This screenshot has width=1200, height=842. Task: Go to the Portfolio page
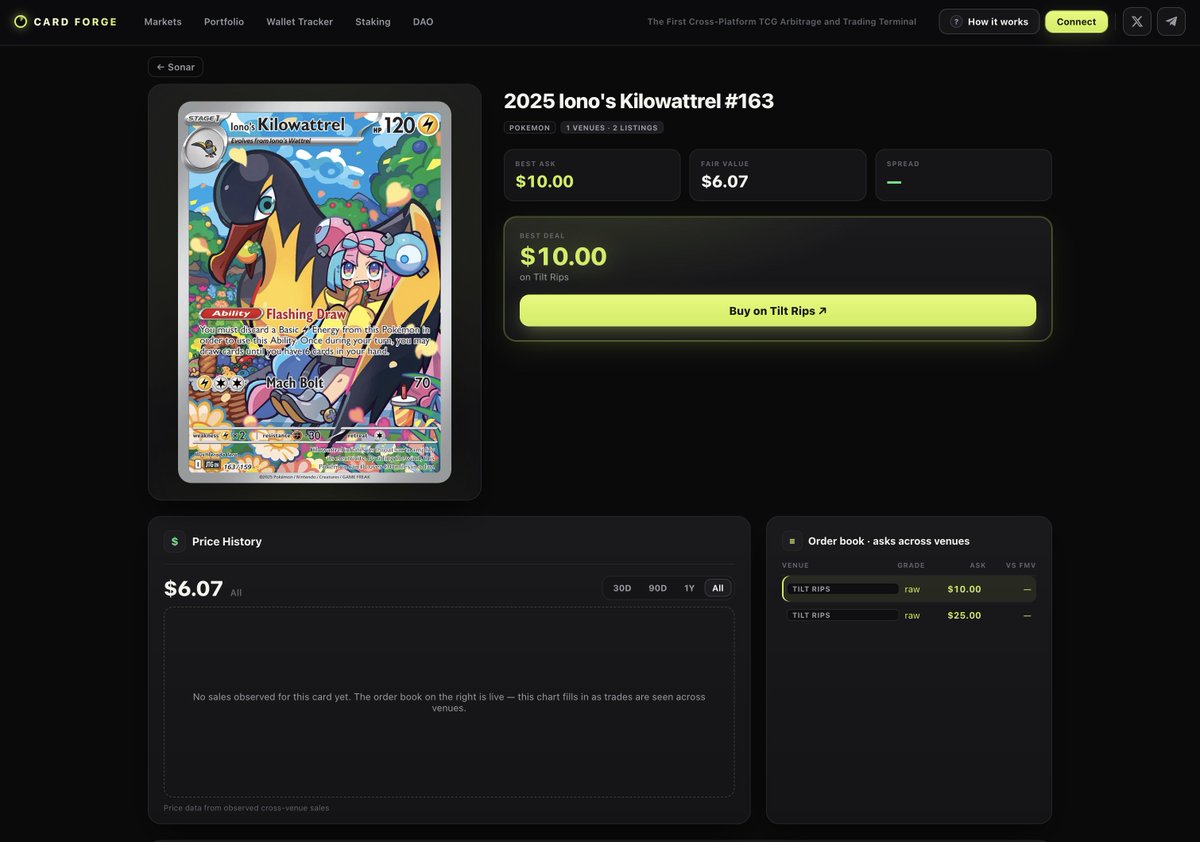click(x=224, y=21)
